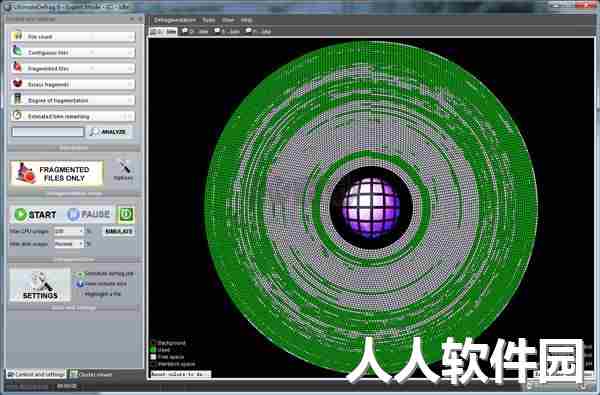Open the View menu
This screenshot has width=600, height=395.
228,20
